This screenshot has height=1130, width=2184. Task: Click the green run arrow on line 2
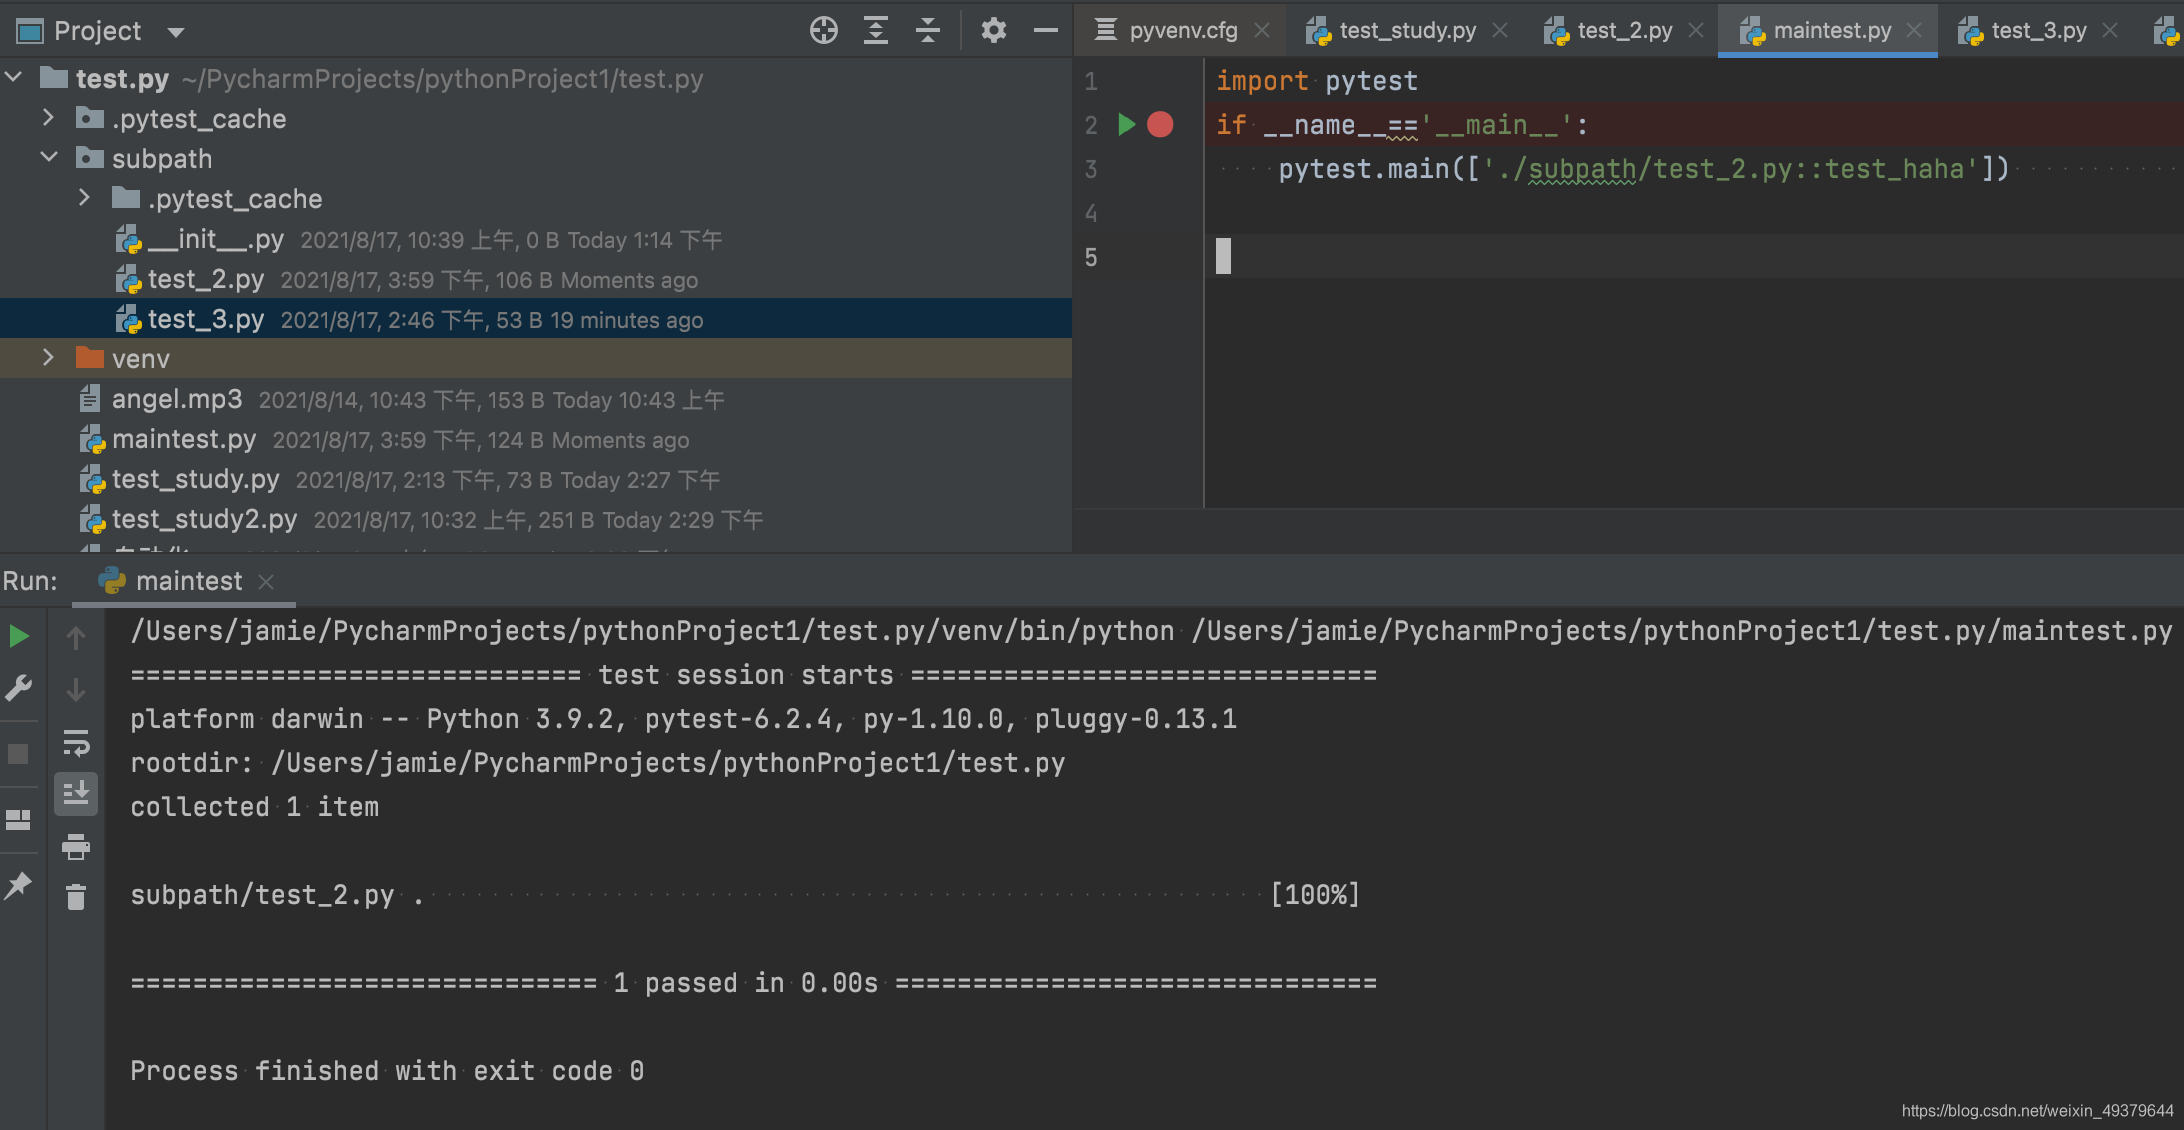point(1127,125)
